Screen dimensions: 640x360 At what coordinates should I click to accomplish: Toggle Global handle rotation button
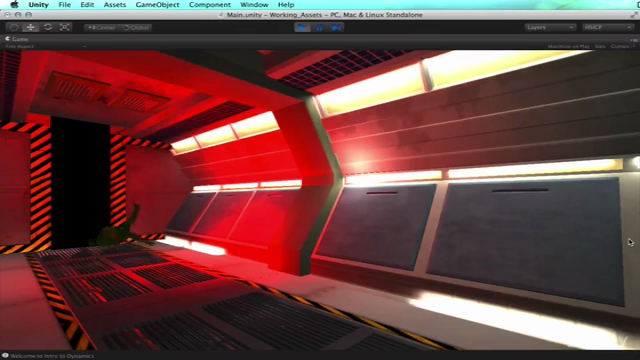pos(136,28)
